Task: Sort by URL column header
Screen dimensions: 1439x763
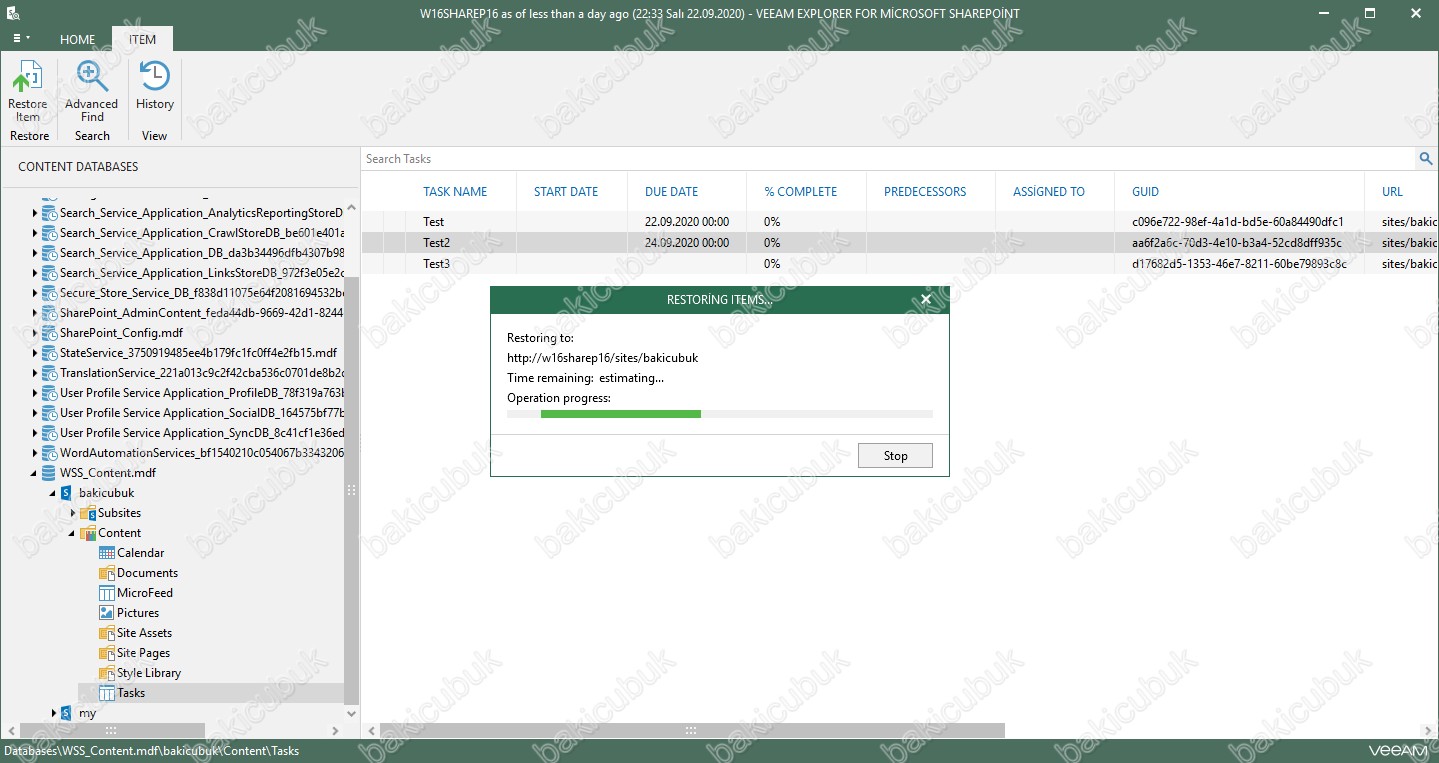Action: coord(1393,191)
